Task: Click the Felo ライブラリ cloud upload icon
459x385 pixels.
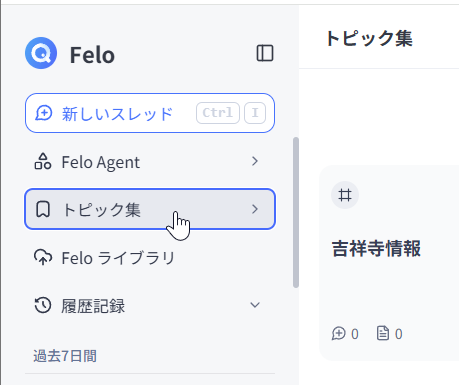Action: pos(43,257)
